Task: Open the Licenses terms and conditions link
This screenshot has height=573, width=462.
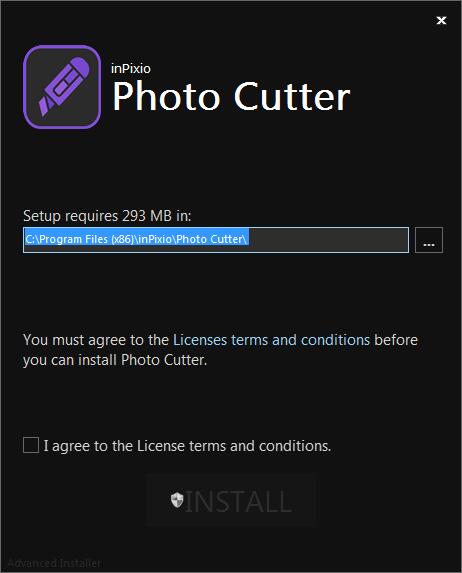Action: tap(271, 340)
